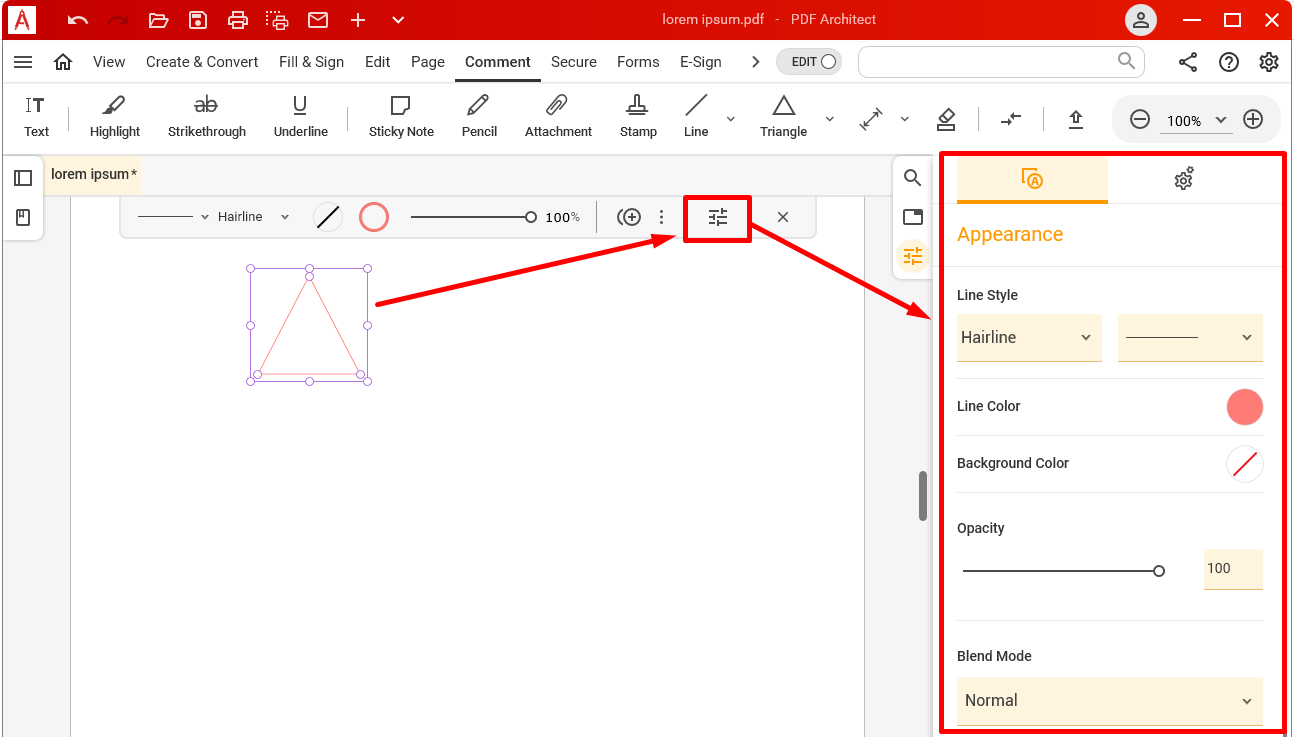
Task: Click the scan/snapshot print icon
Action: (x=277, y=20)
